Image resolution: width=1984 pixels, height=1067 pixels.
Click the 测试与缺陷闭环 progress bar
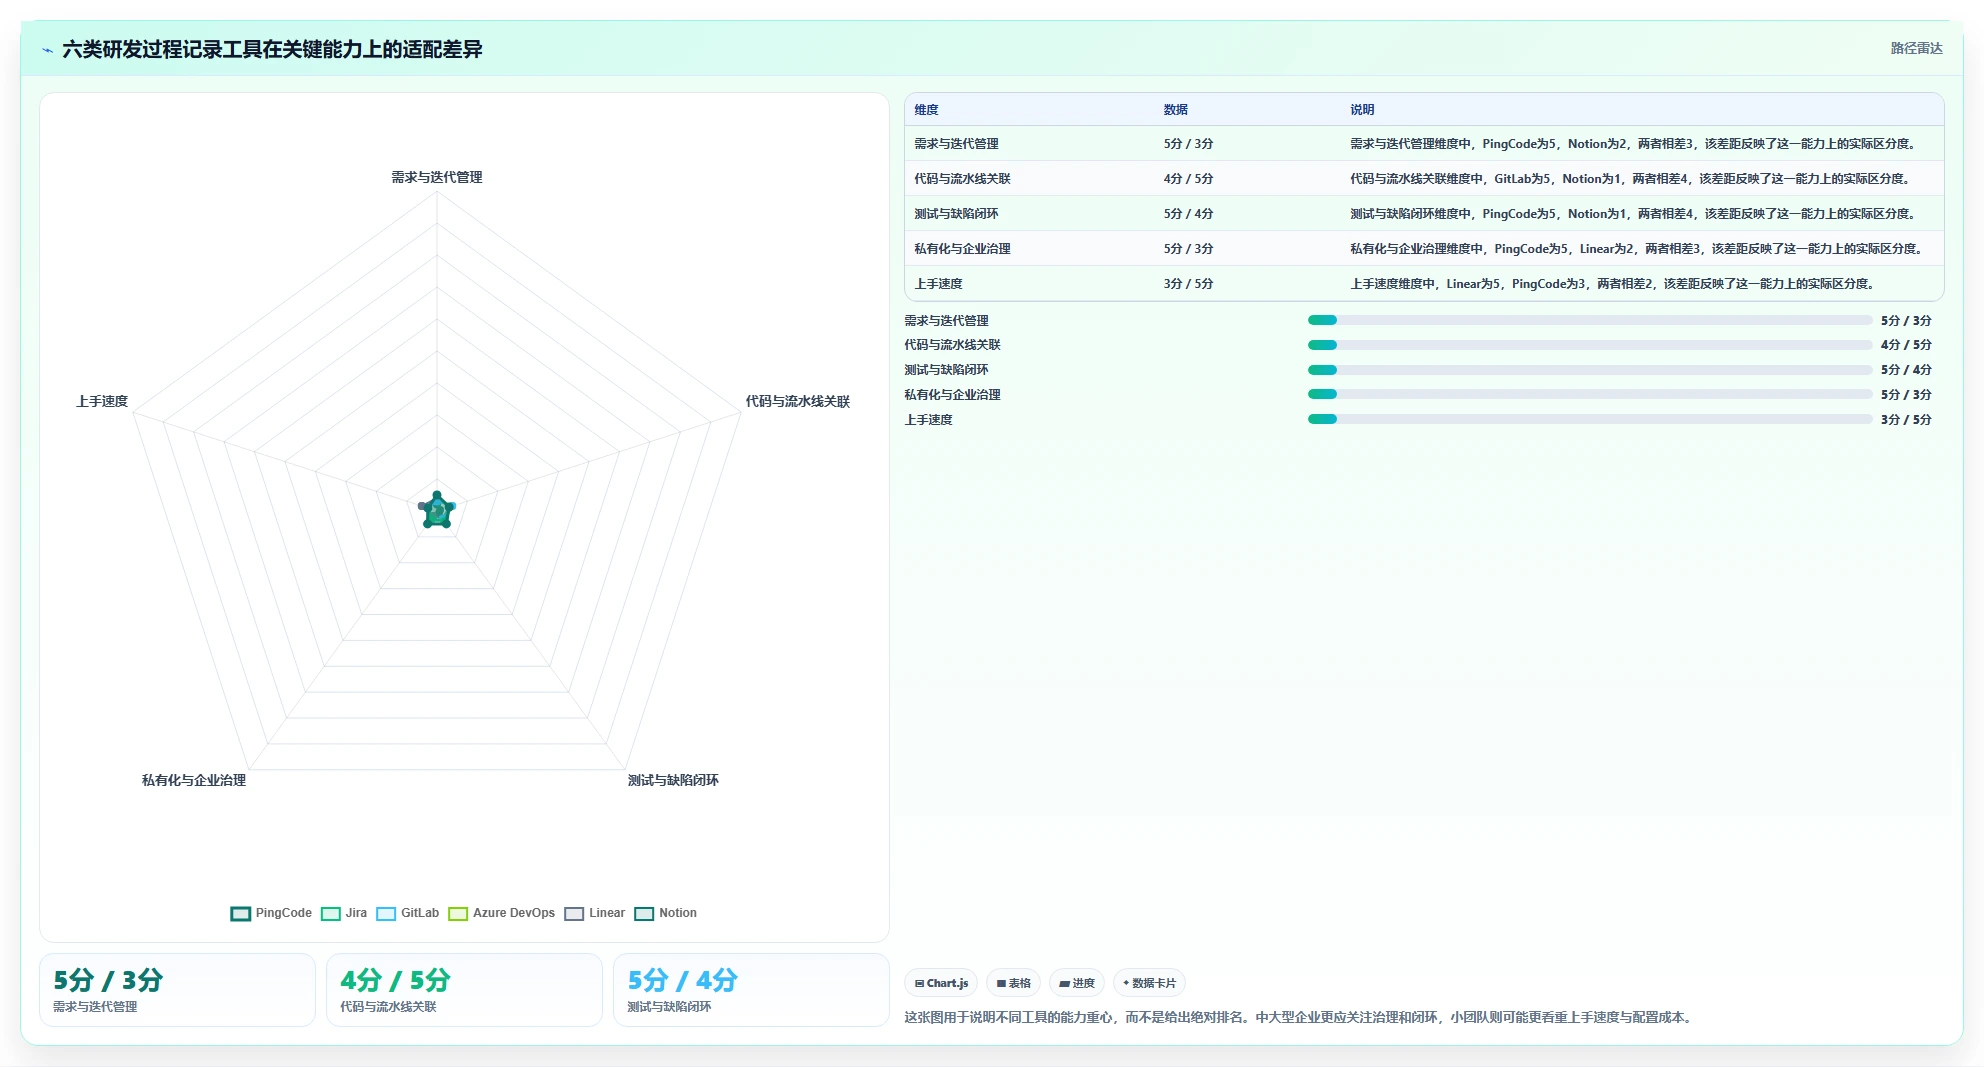pos(1590,370)
